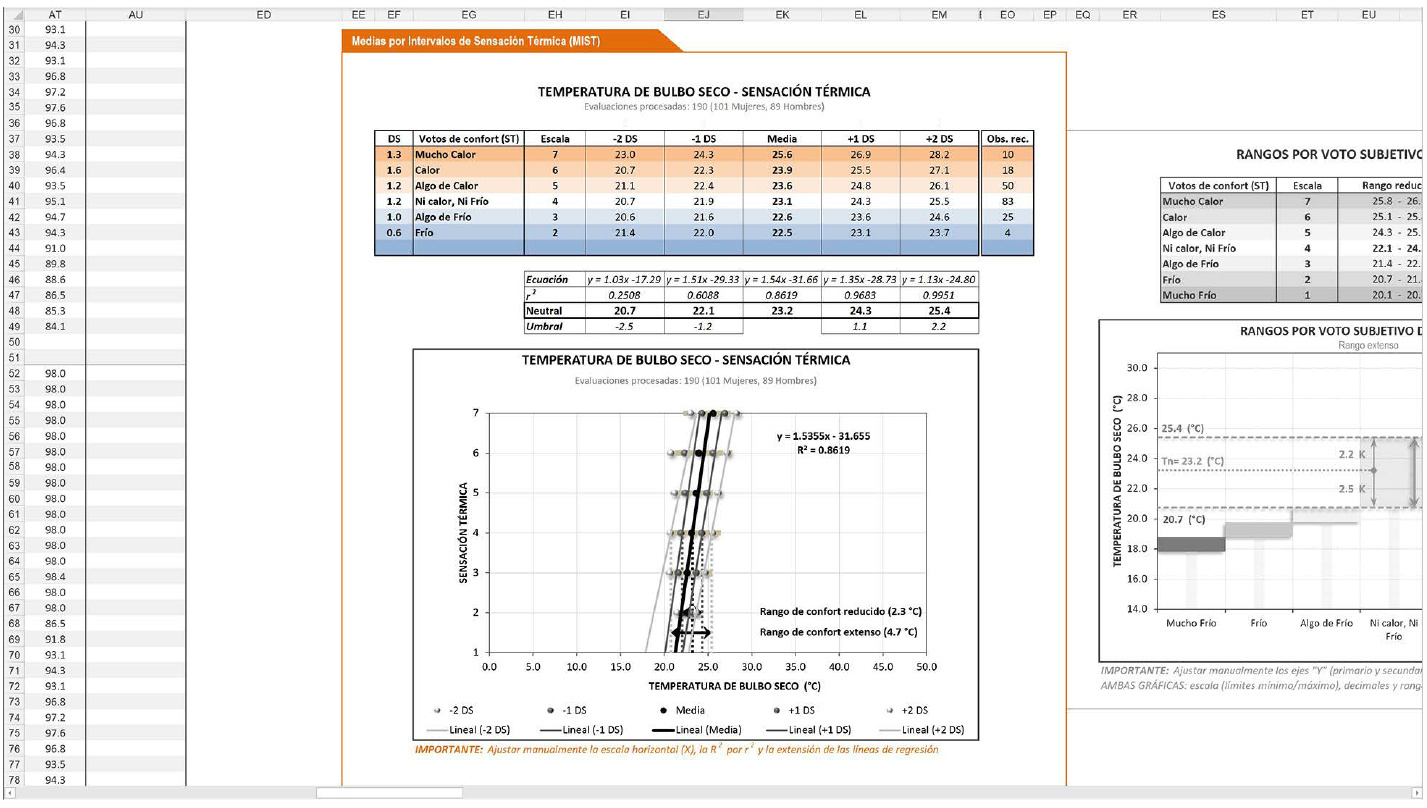Screen dimensions: 1427x808
Task: Click the 'Umbral' row label
Action: 545,327
